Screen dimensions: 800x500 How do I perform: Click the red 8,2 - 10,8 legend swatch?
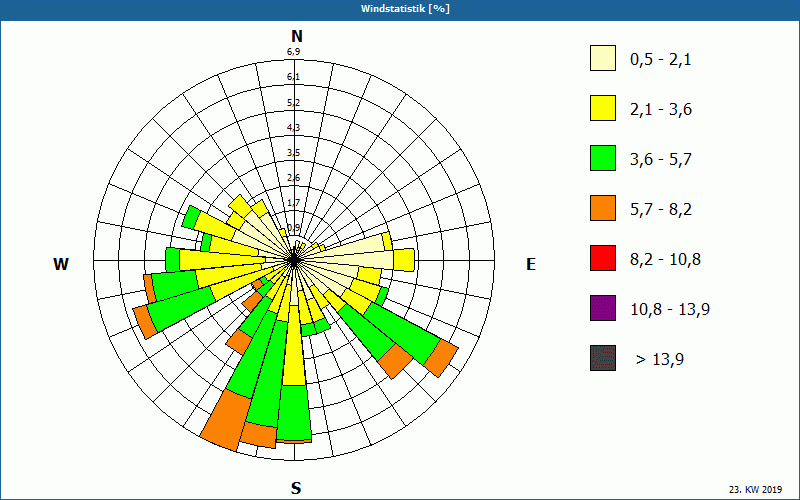603,258
